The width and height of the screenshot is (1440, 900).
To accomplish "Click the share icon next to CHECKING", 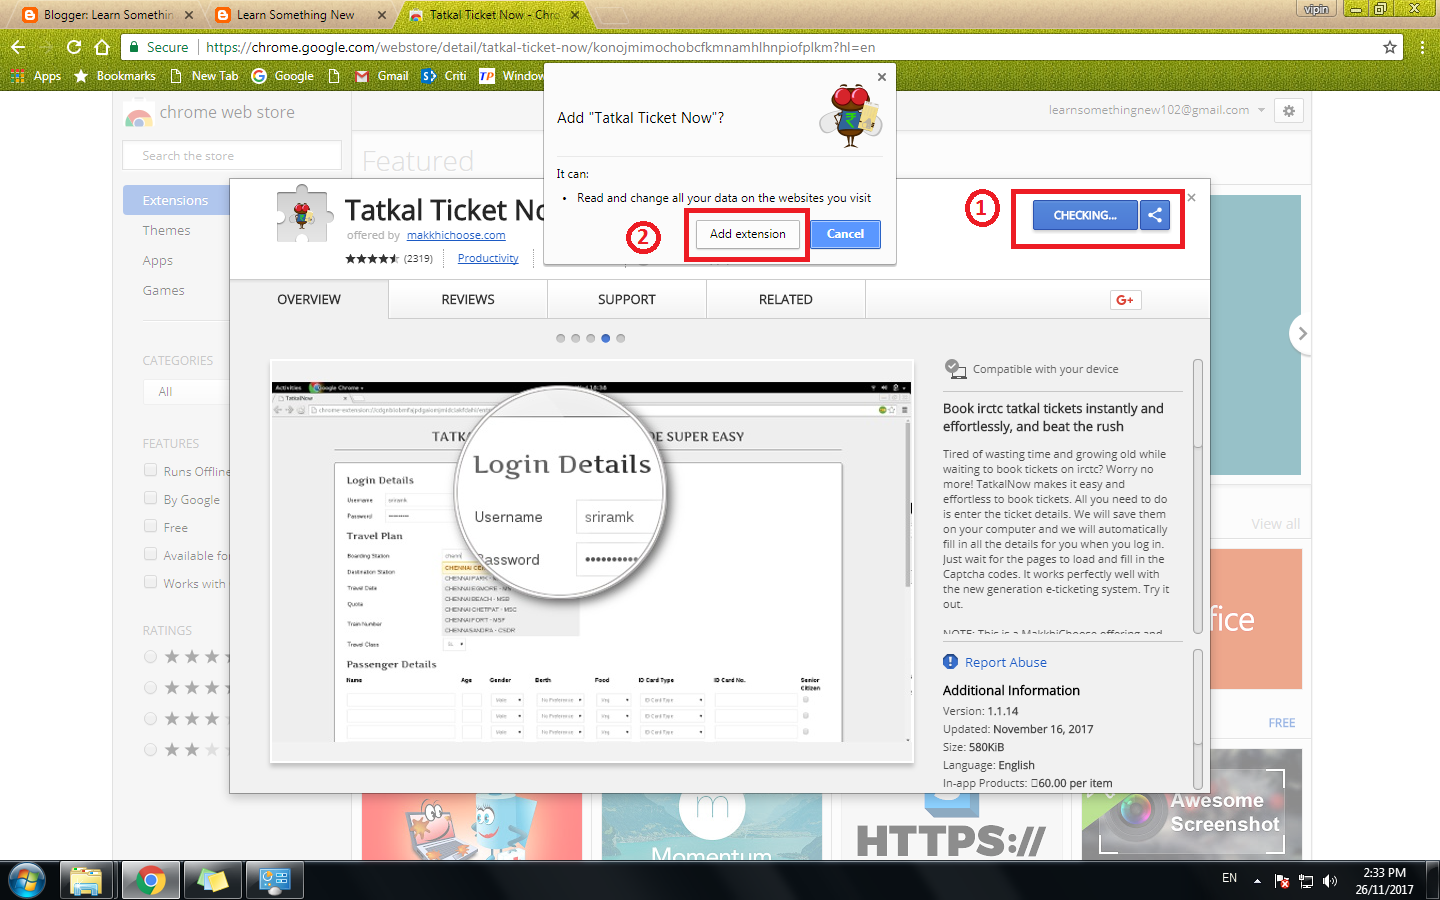I will 1154,215.
